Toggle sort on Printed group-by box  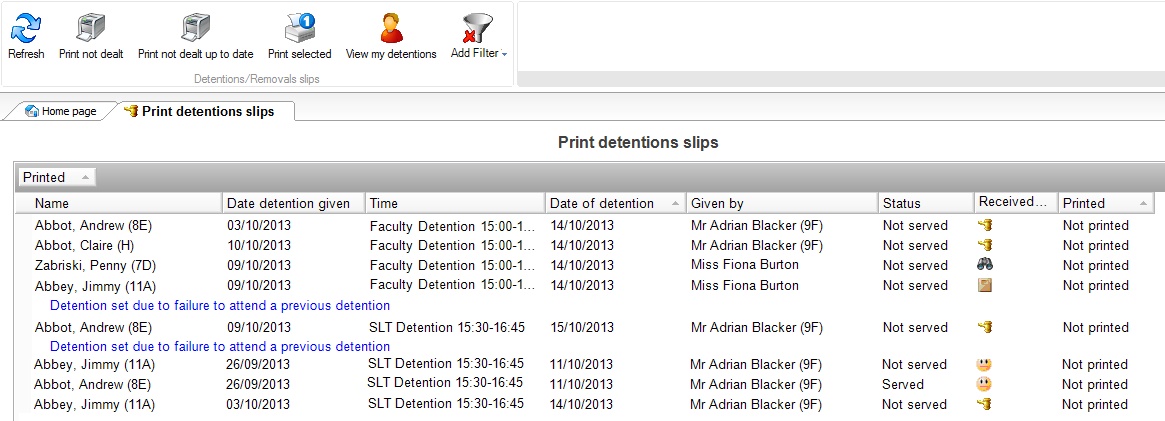click(x=56, y=177)
